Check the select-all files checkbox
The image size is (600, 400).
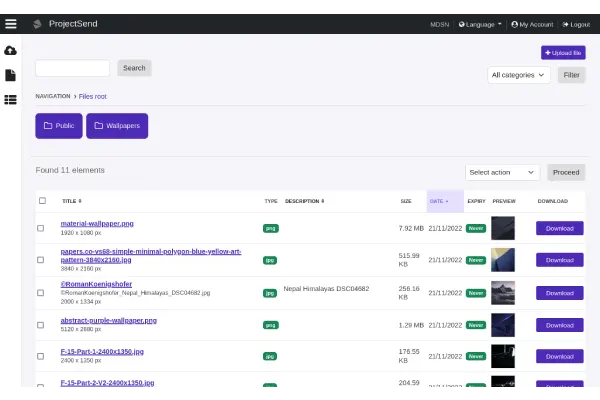(42, 201)
